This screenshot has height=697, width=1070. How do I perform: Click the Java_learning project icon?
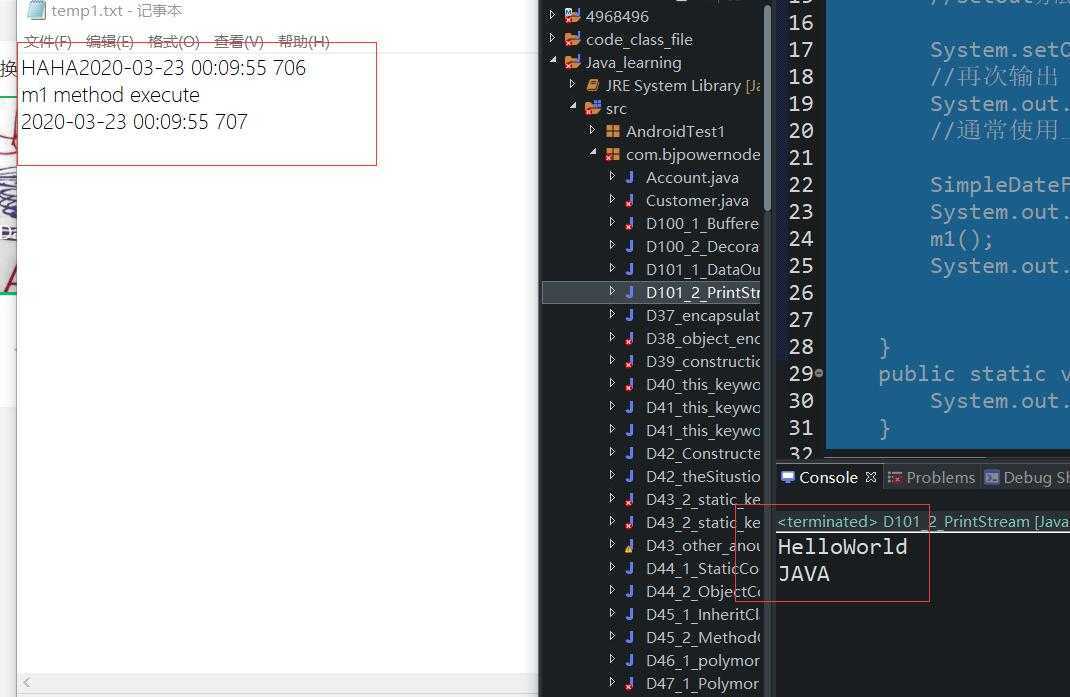click(x=573, y=62)
